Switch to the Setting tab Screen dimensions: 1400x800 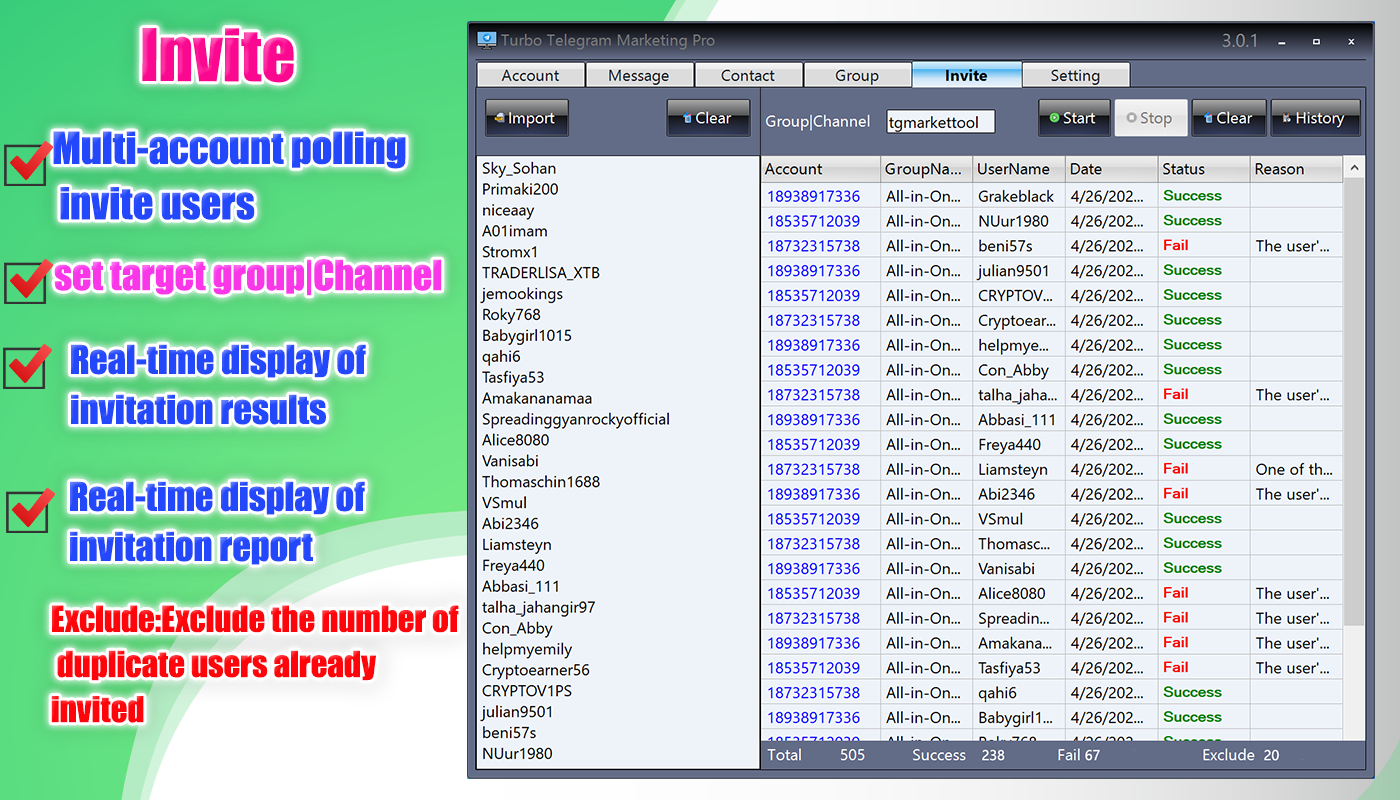click(1075, 75)
